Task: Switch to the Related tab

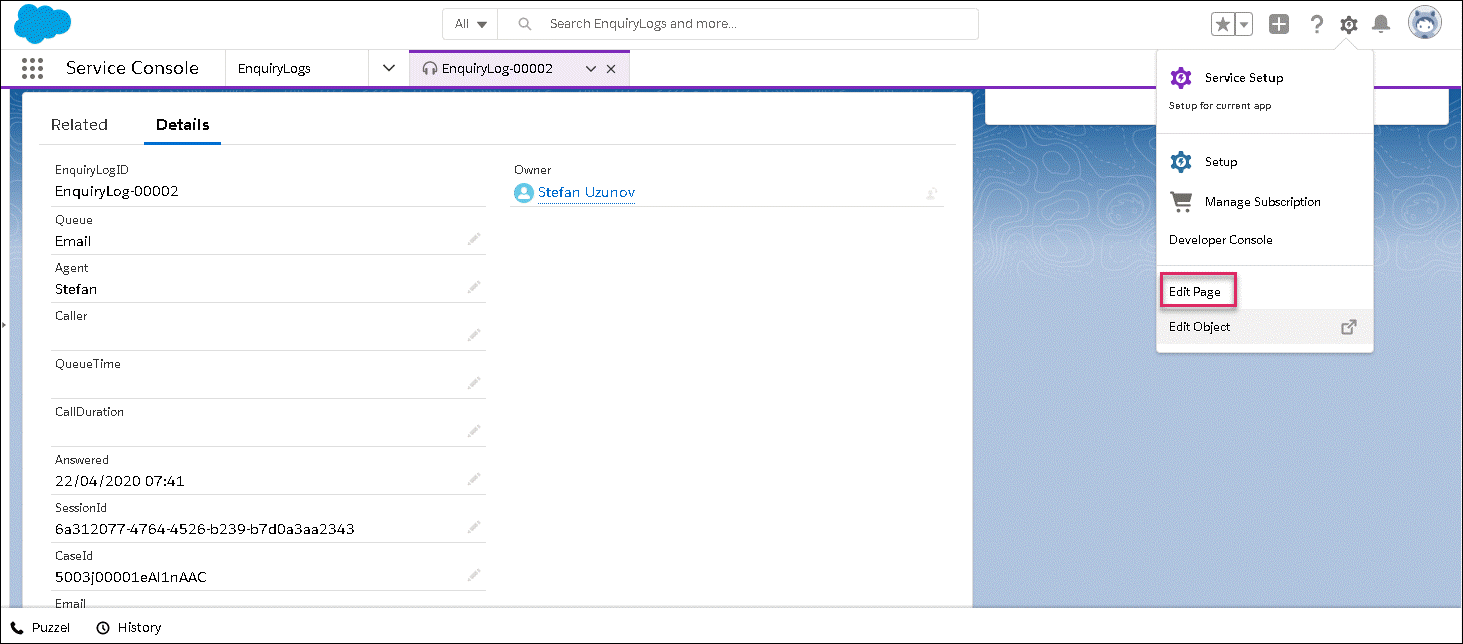Action: tap(79, 125)
